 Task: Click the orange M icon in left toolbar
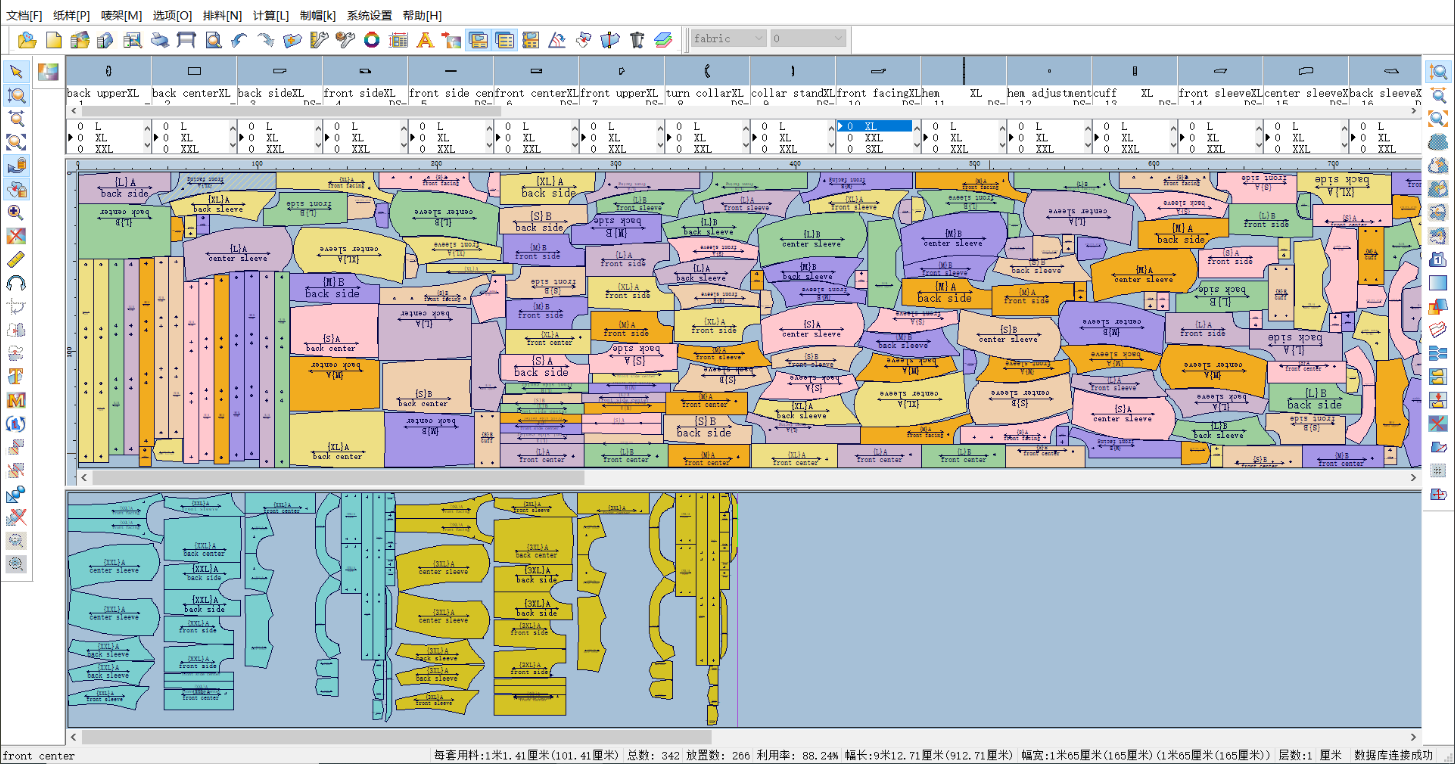tap(16, 399)
